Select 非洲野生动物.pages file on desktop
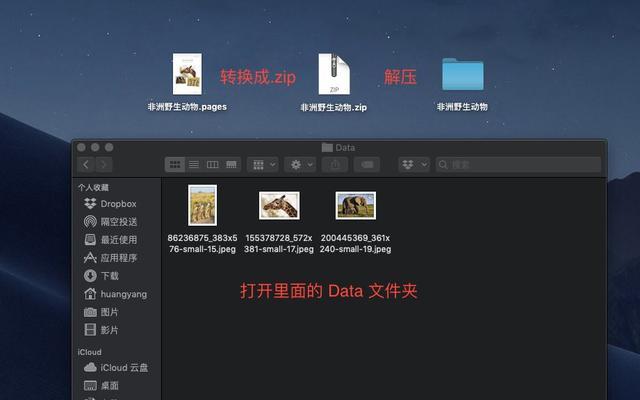Image resolution: width=640 pixels, height=400 pixels. [x=187, y=74]
